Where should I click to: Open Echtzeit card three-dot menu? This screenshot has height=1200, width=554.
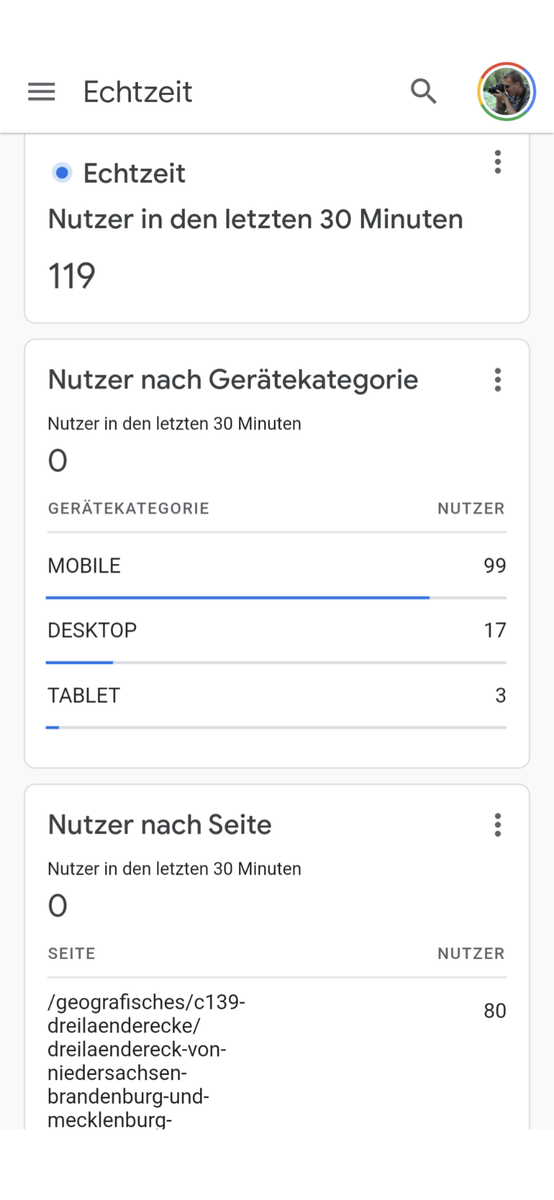[x=497, y=162]
